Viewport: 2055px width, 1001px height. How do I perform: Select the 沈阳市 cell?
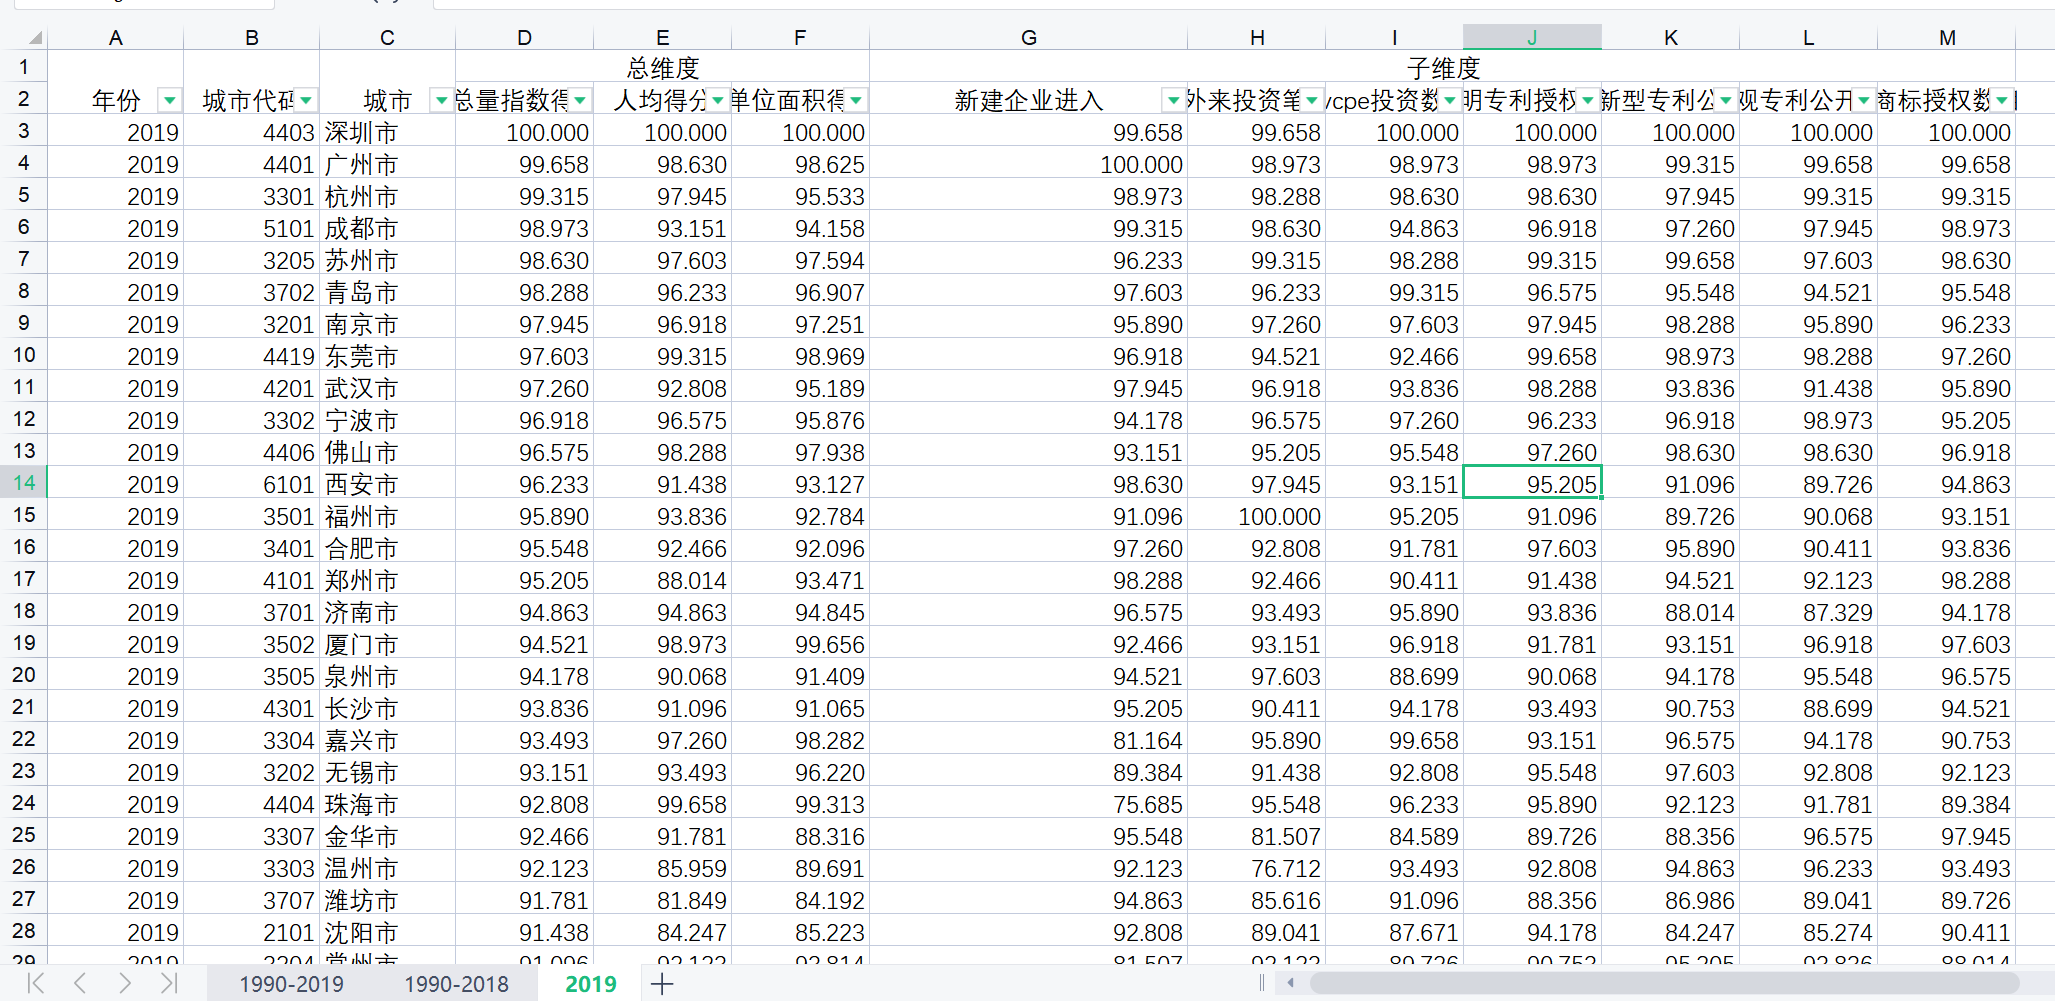[x=388, y=932]
